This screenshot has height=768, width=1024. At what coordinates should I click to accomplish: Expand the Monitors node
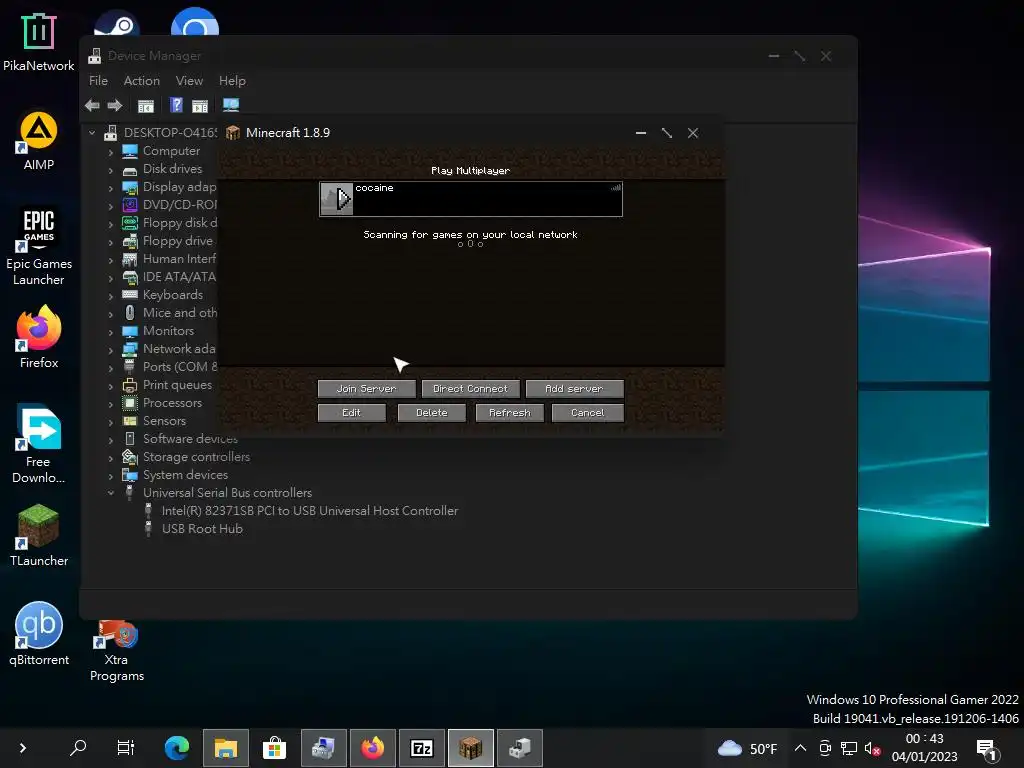pyautogui.click(x=110, y=332)
